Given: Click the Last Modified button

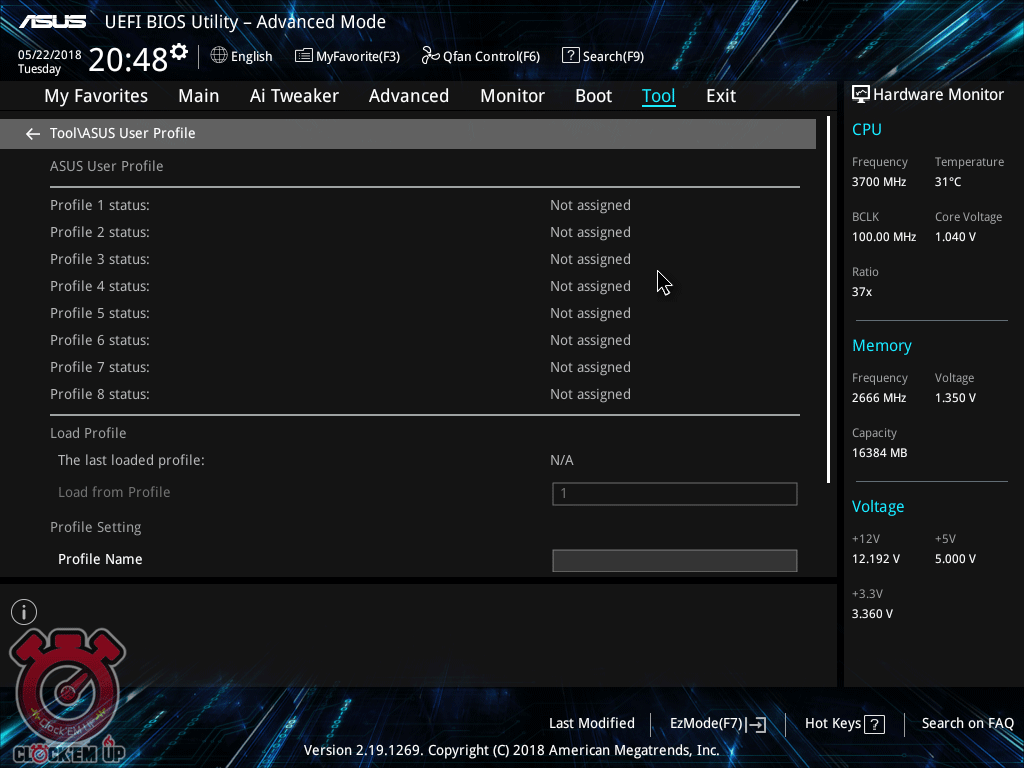Looking at the screenshot, I should point(591,723).
